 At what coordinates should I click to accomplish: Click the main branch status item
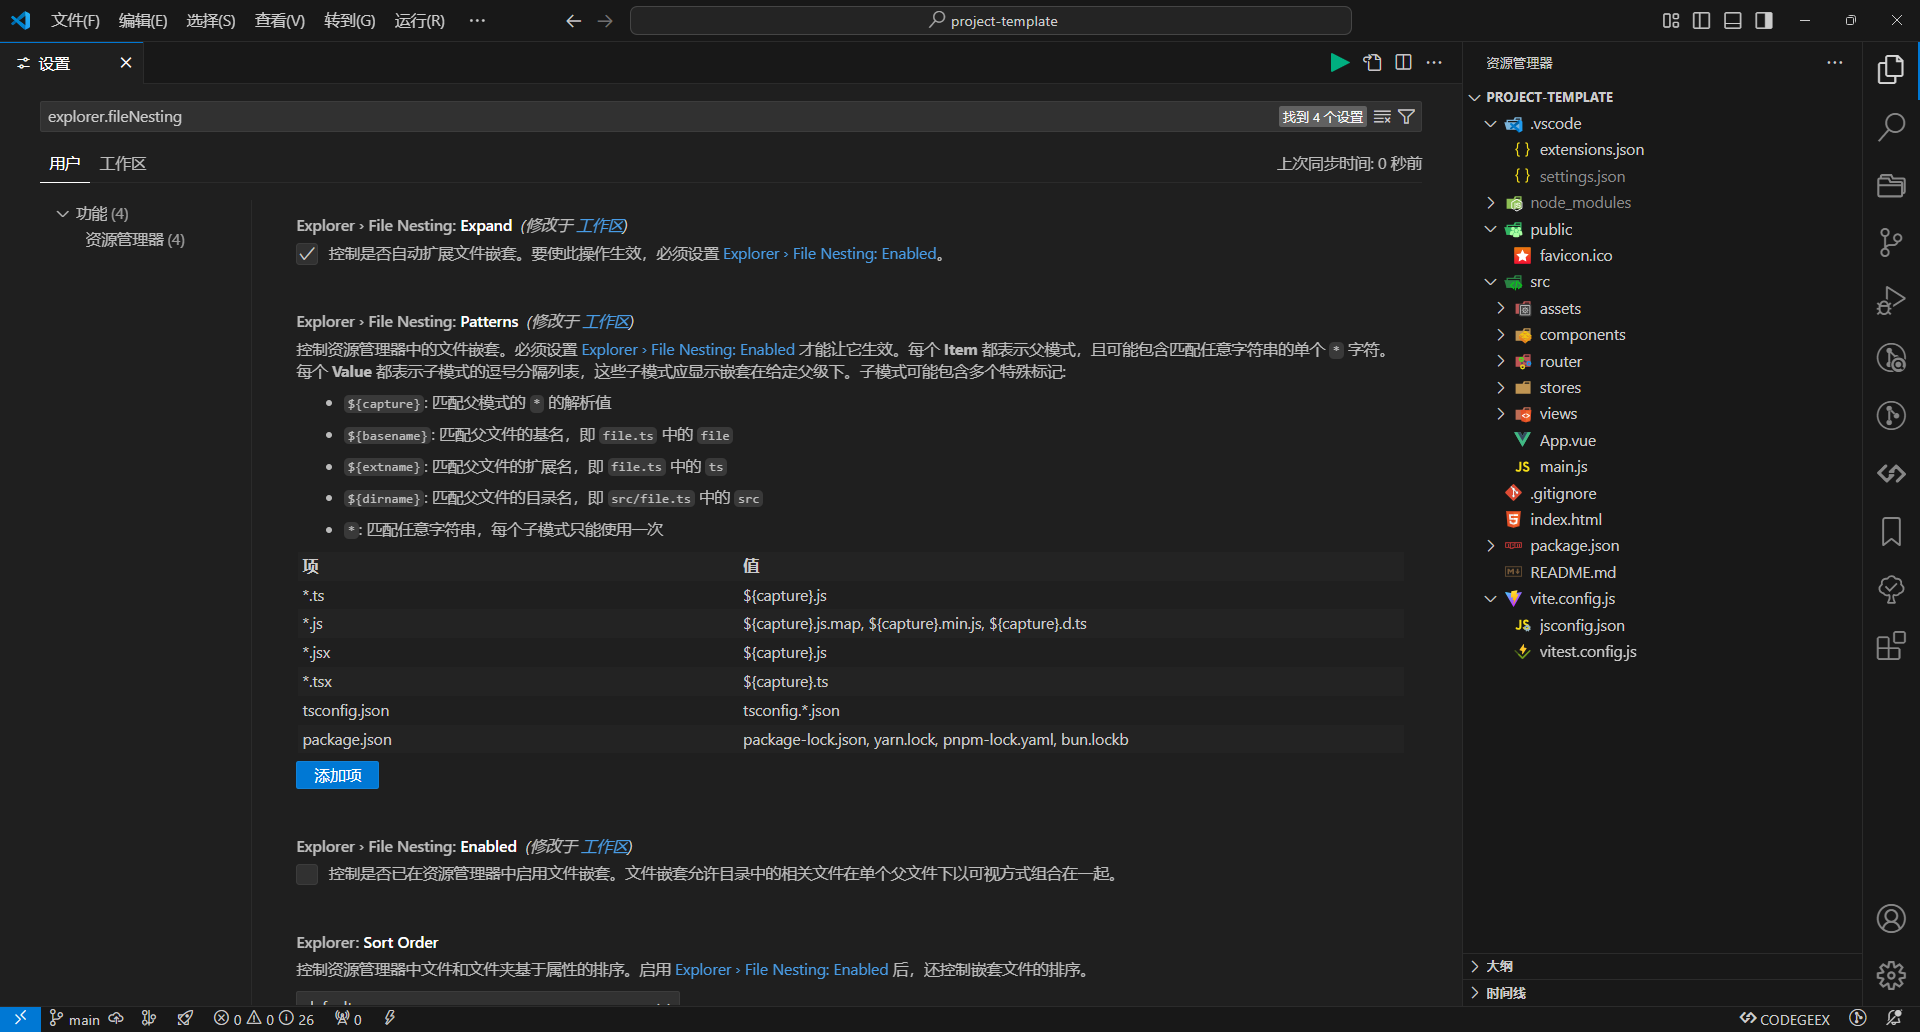(x=75, y=1019)
